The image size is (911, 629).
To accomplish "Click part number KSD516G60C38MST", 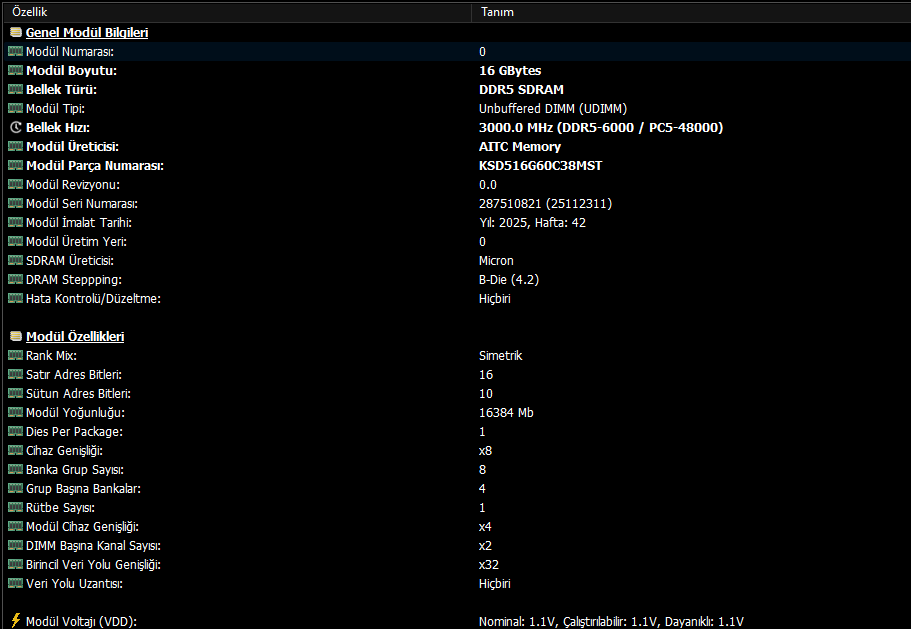I will (x=540, y=166).
